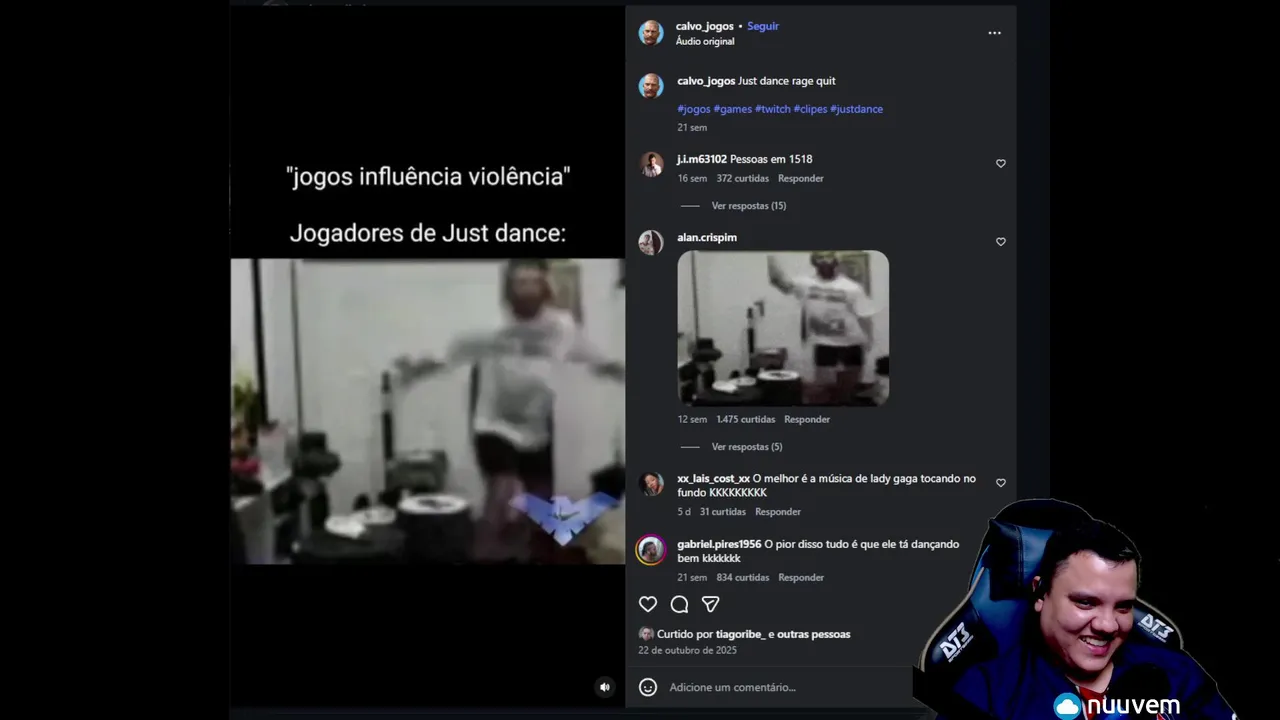Expand Ver respostas (15) under j.i.m63102
The height and width of the screenshot is (720, 1280).
(x=749, y=206)
